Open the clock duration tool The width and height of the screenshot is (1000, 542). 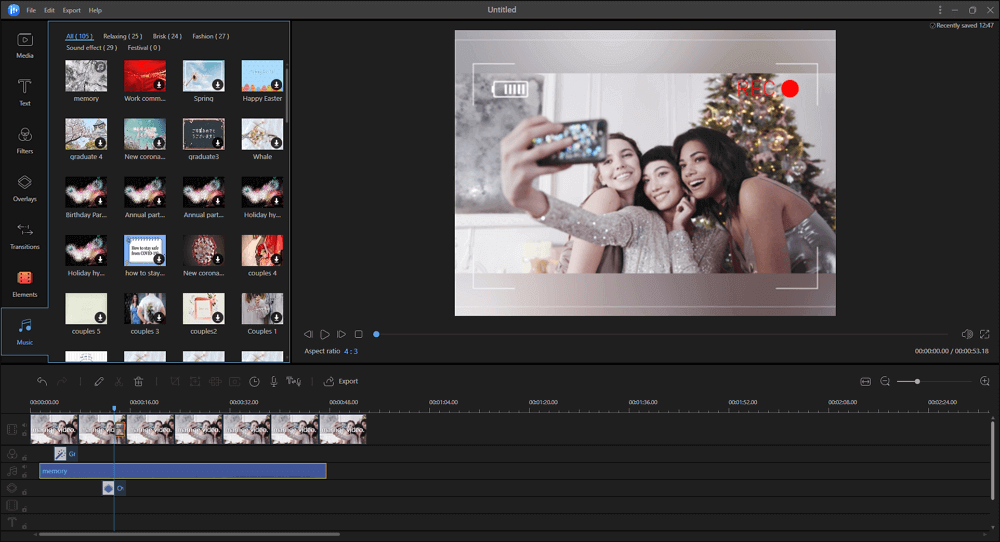click(x=254, y=381)
